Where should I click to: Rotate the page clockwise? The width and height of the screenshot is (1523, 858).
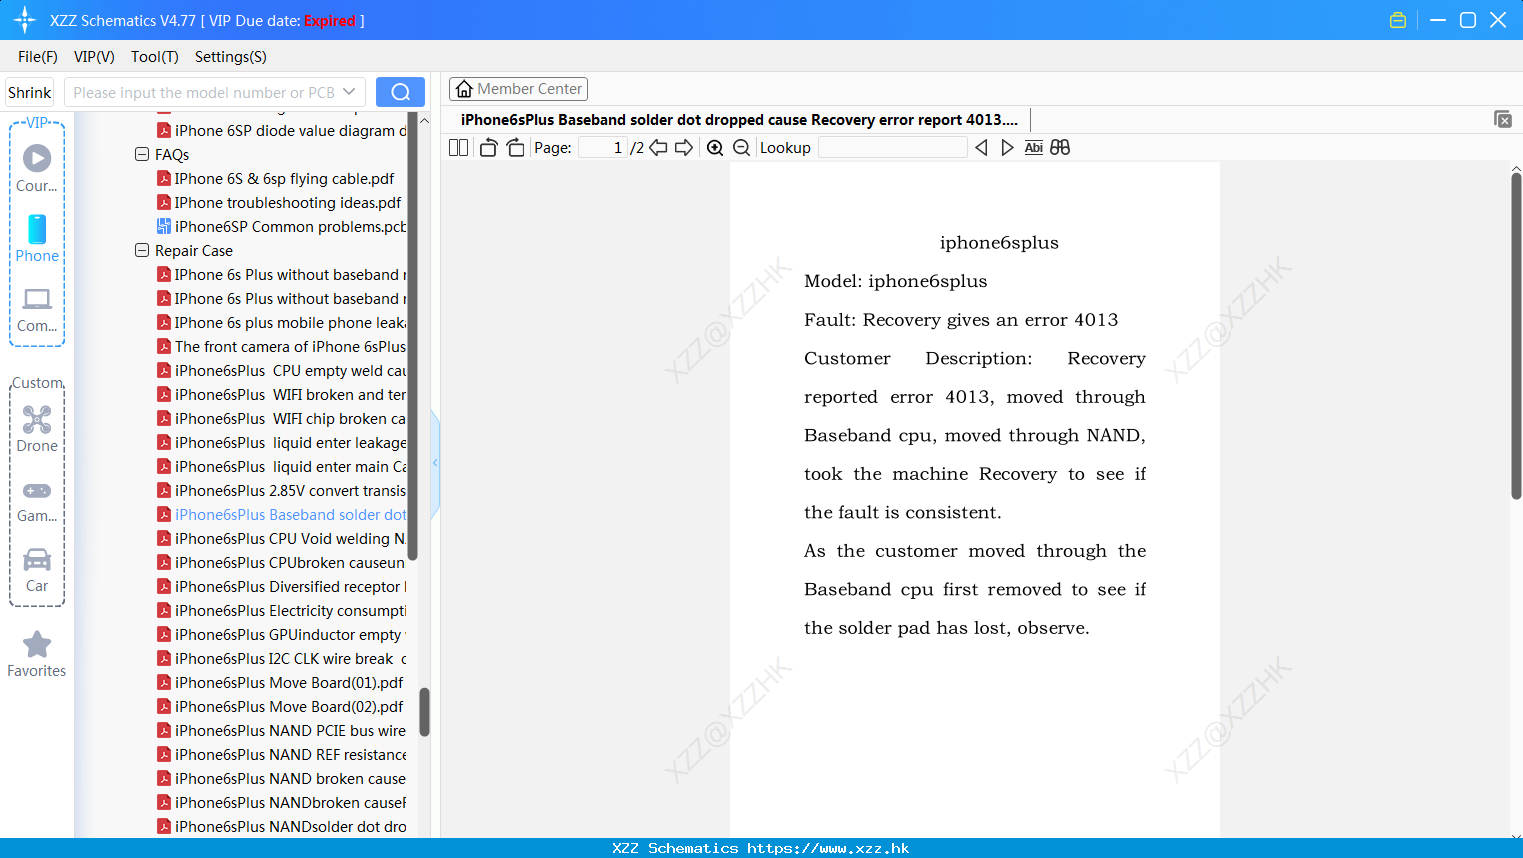(x=515, y=148)
